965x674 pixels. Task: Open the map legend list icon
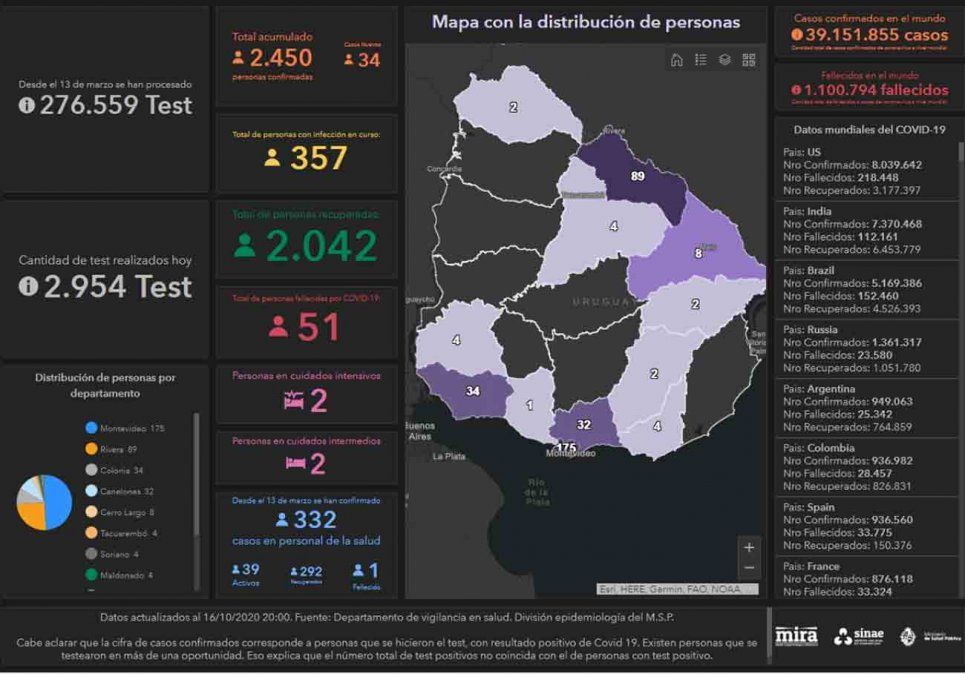701,60
